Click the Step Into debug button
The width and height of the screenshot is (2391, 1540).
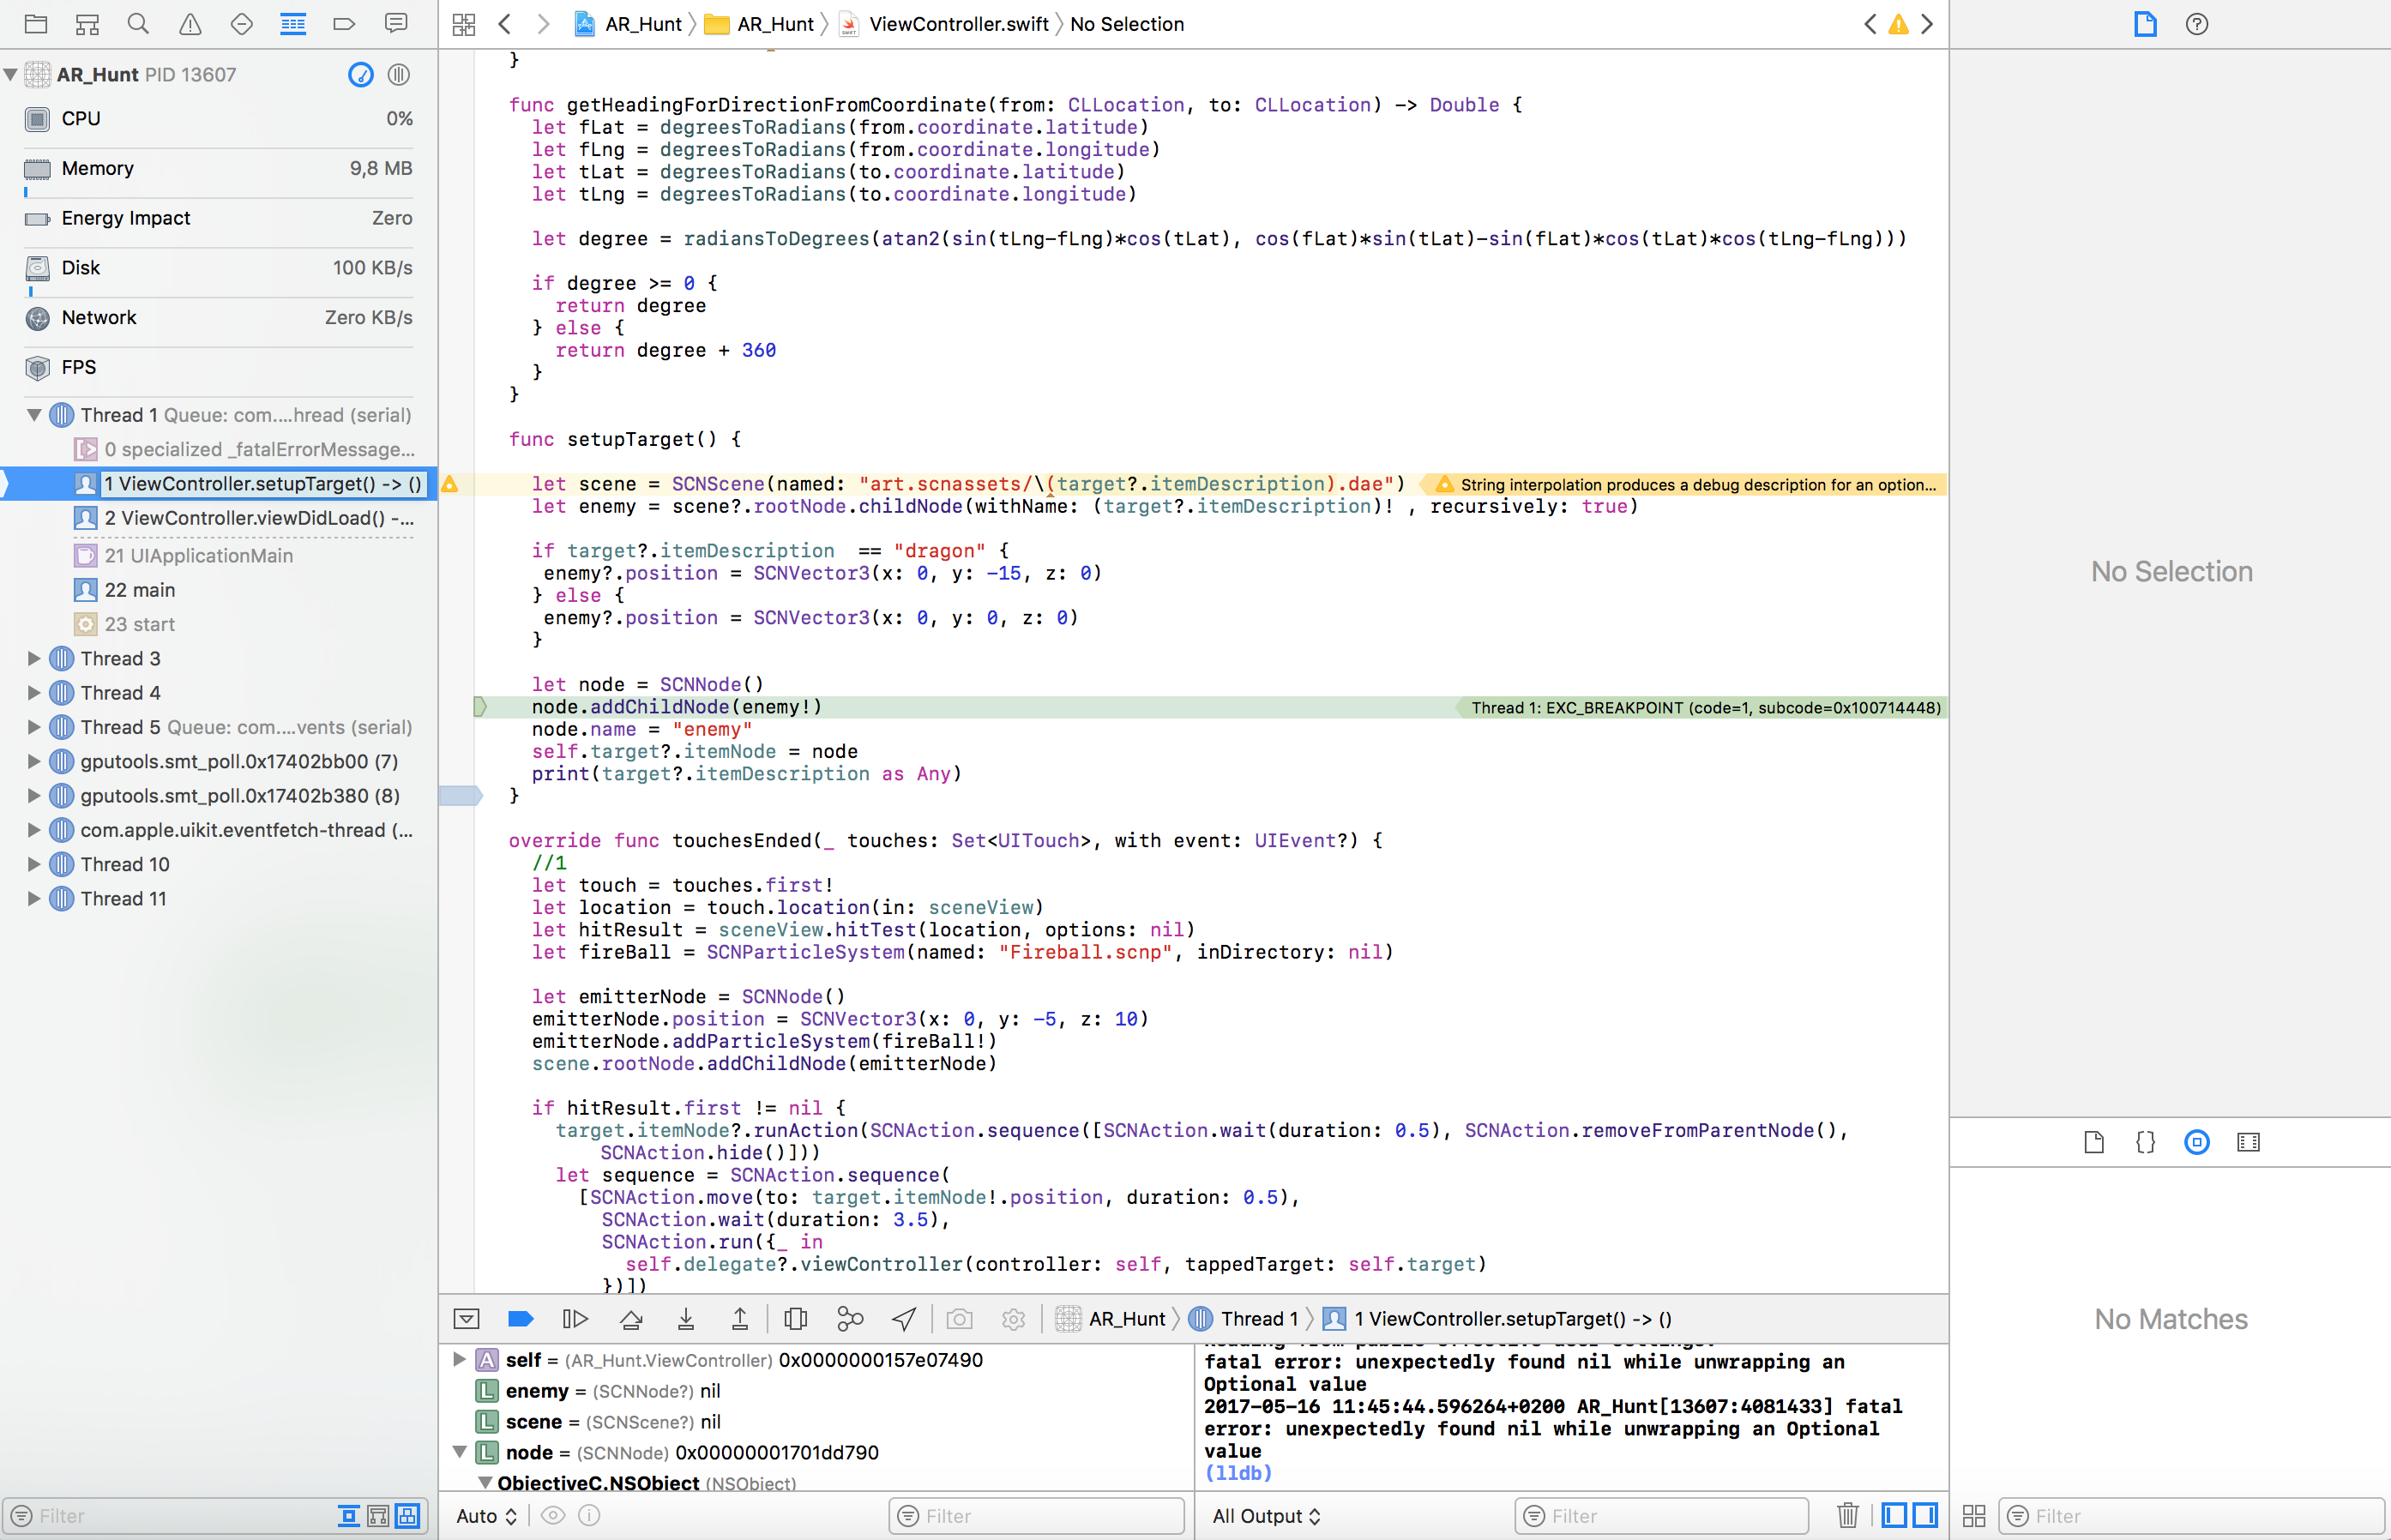coord(686,1319)
